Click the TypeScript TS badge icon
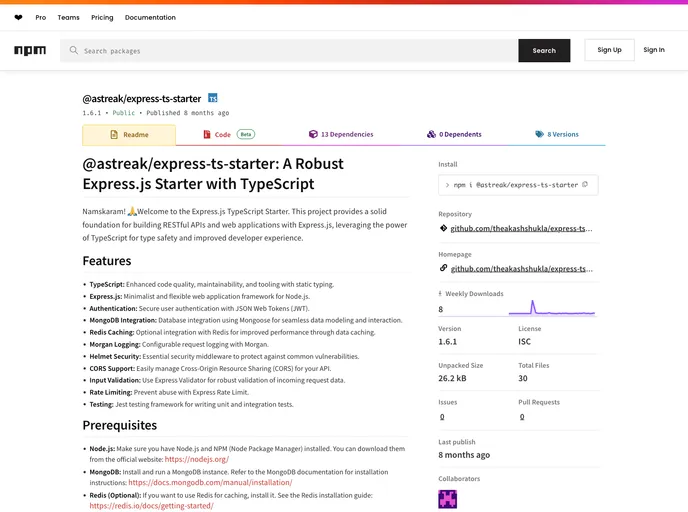The image size is (688, 512). [213, 98]
